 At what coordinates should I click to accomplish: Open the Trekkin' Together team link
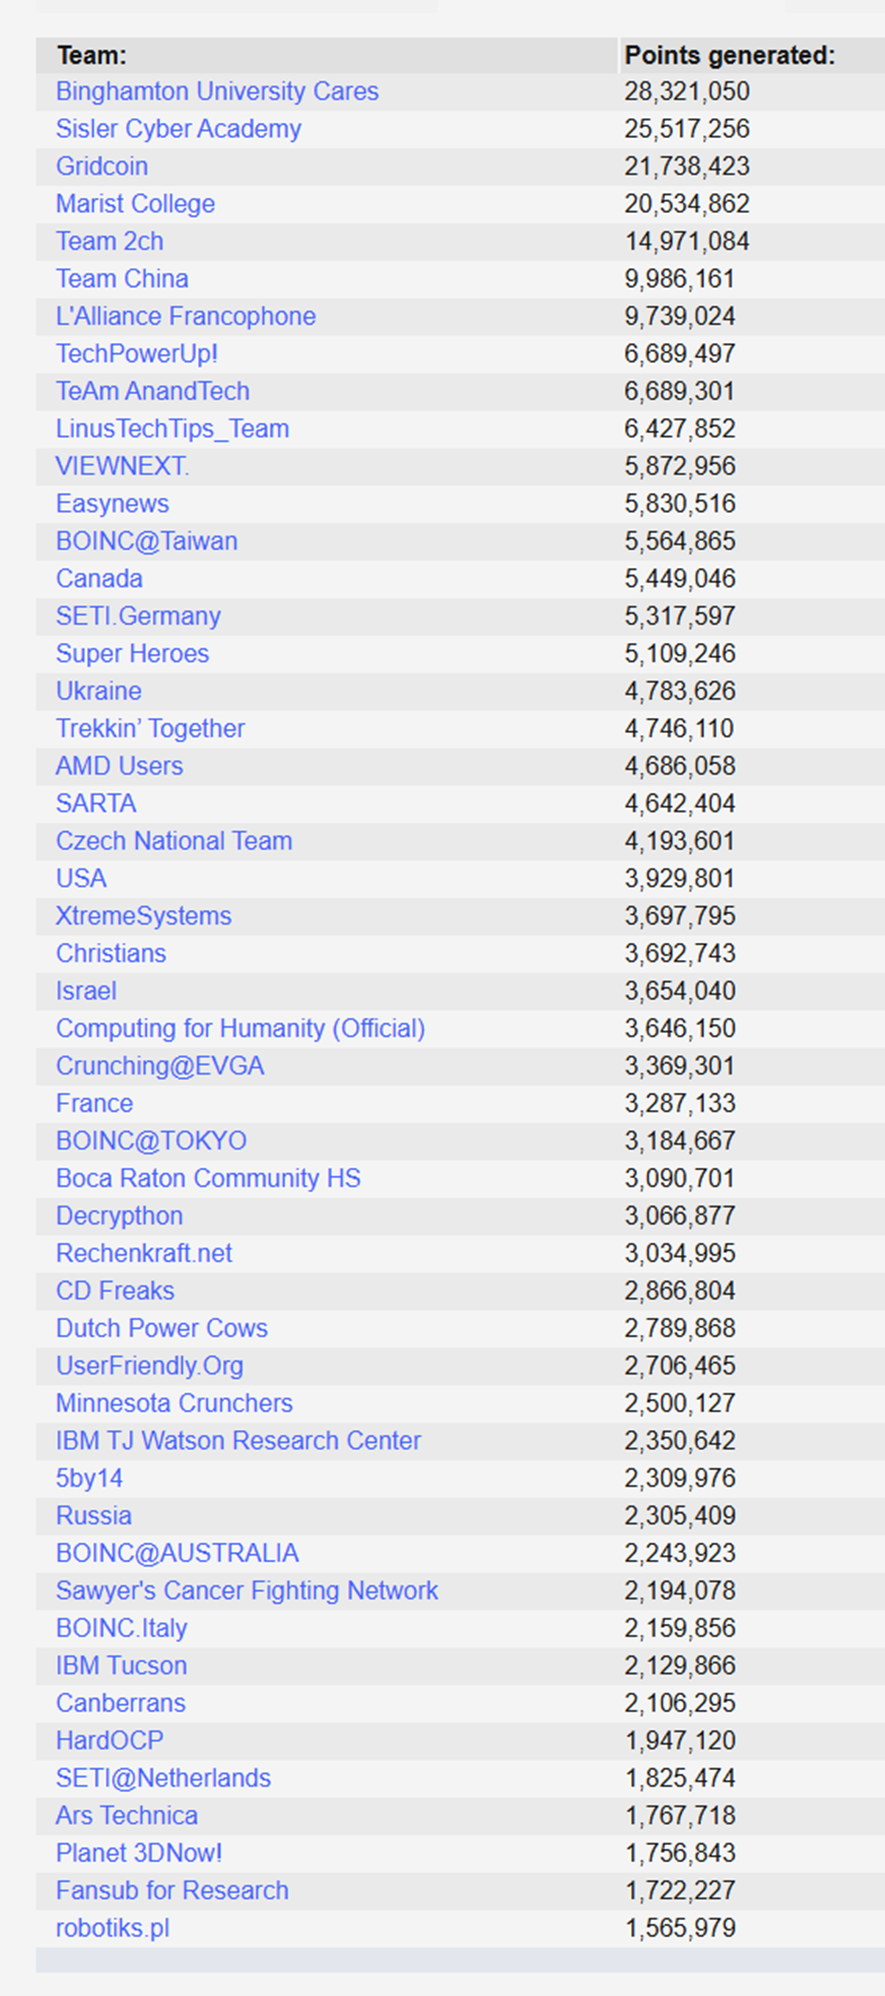(x=150, y=728)
